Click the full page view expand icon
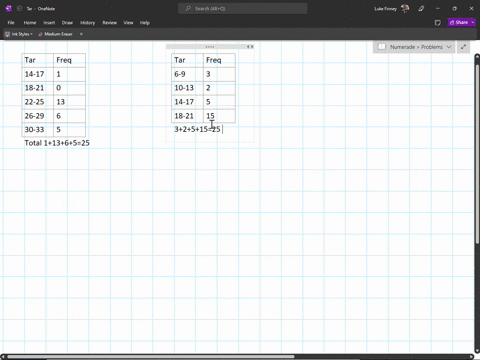 point(463,47)
